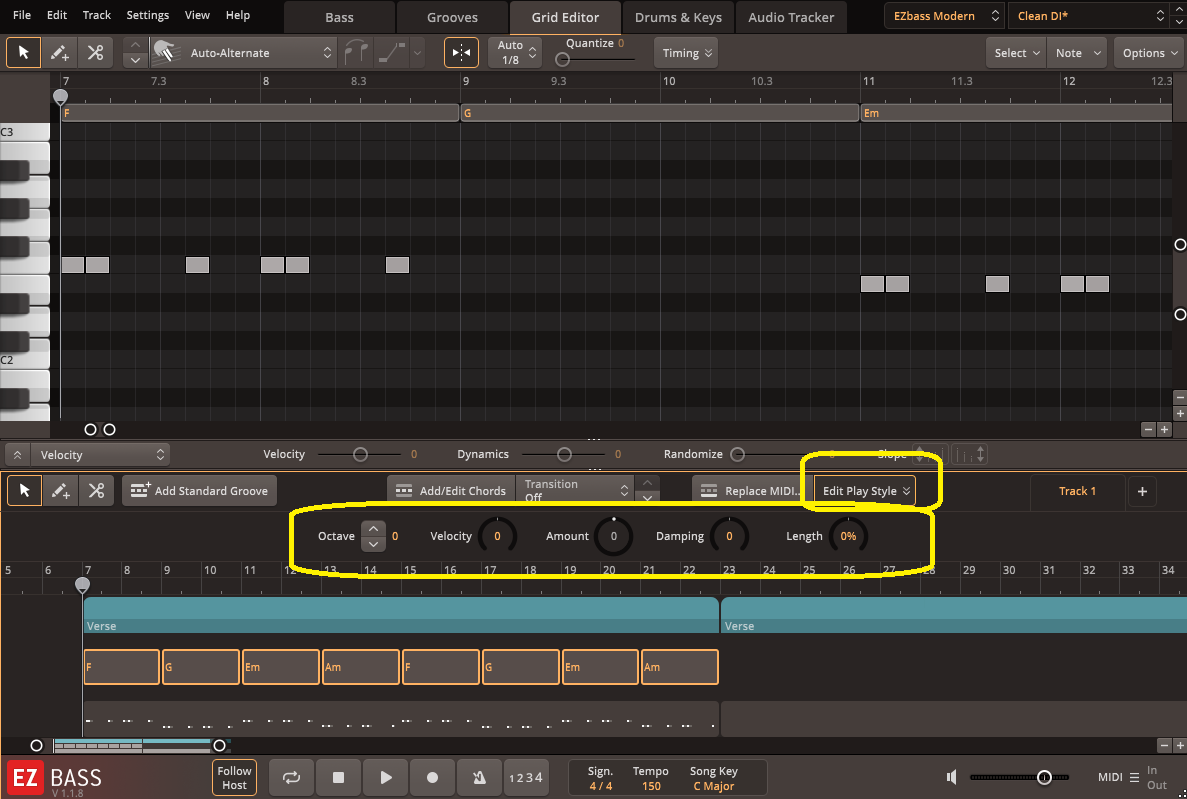Click the picking hand icon beside Auto-Alternate
The image size is (1187, 799).
click(x=165, y=53)
